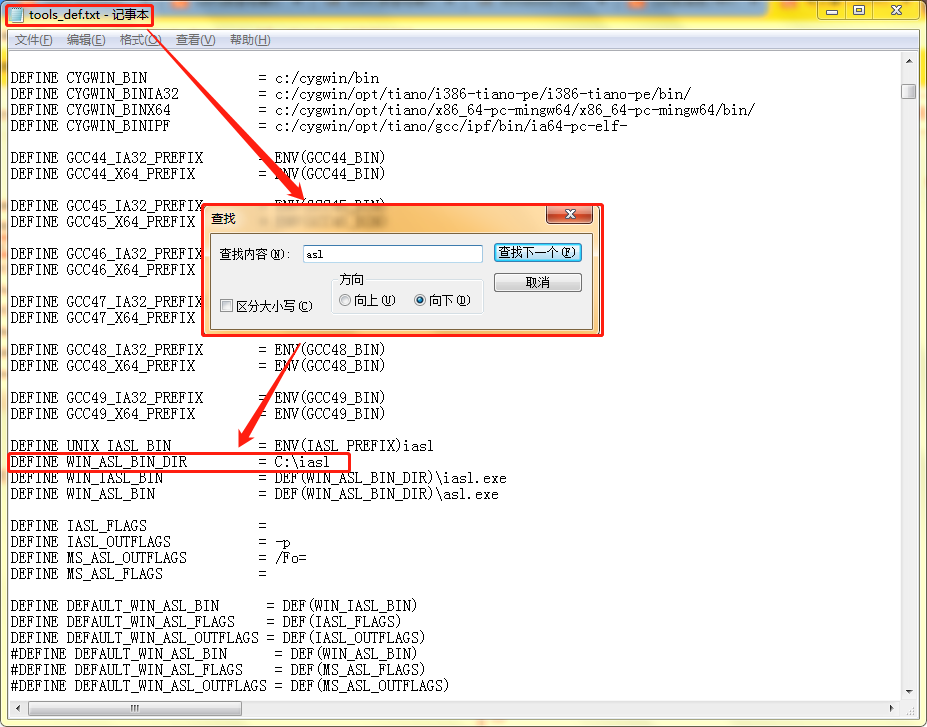Select the 向下(D) direction radio button
The height and width of the screenshot is (727, 927).
422,300
